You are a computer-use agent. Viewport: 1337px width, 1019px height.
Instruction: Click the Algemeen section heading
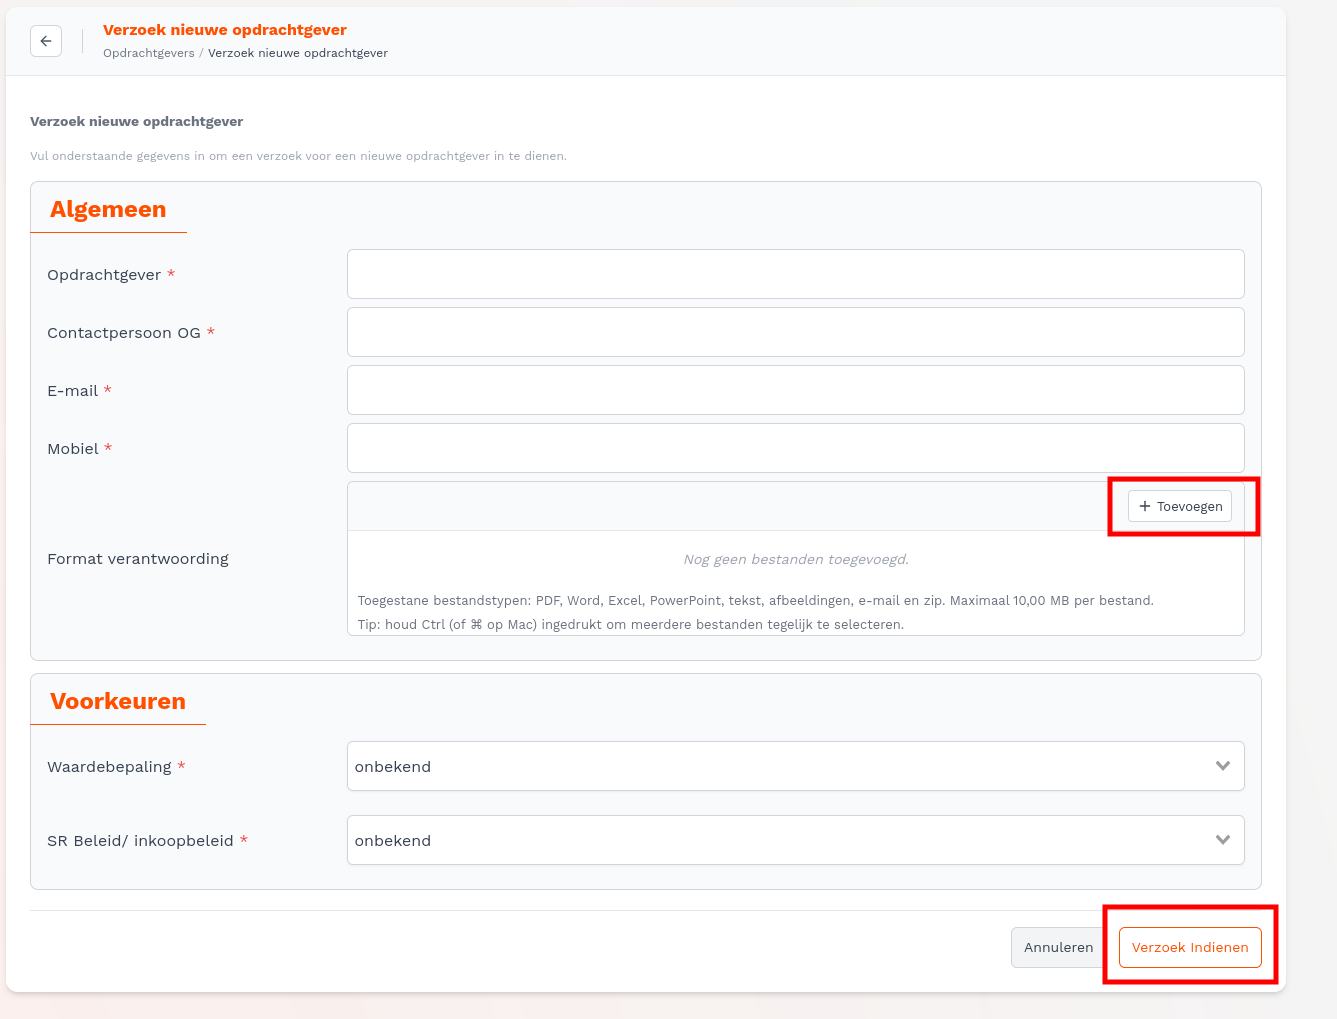click(108, 209)
